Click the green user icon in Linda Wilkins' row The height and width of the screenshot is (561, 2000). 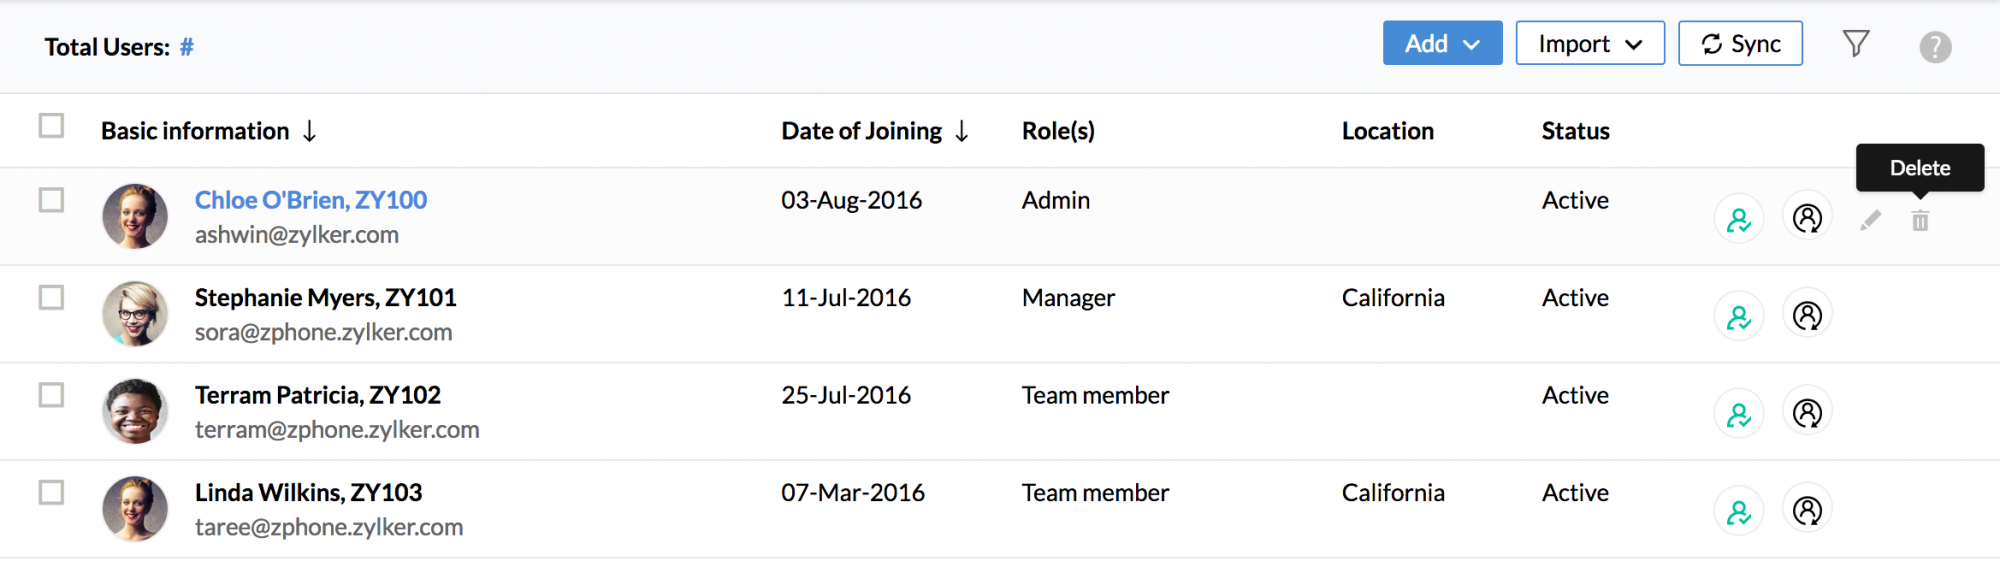click(x=1739, y=512)
